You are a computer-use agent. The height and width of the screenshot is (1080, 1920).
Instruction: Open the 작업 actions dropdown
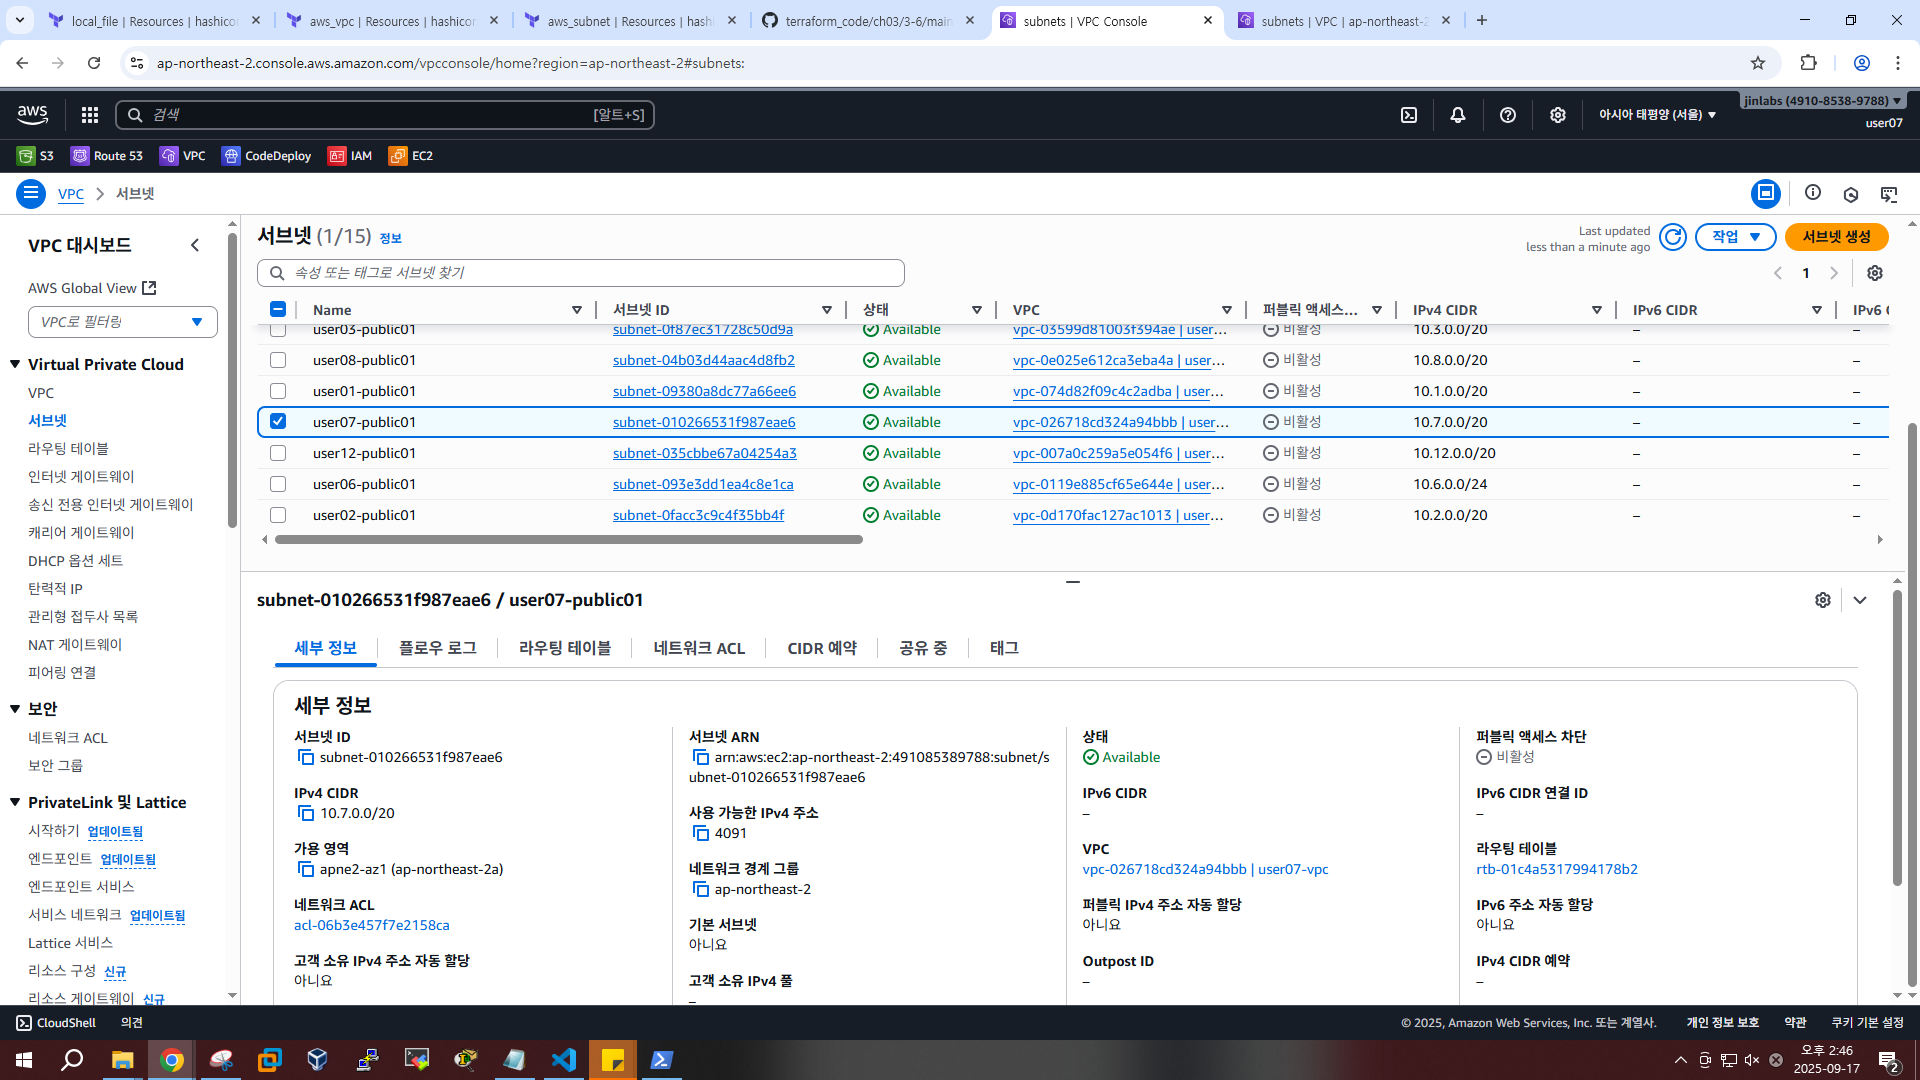1735,237
